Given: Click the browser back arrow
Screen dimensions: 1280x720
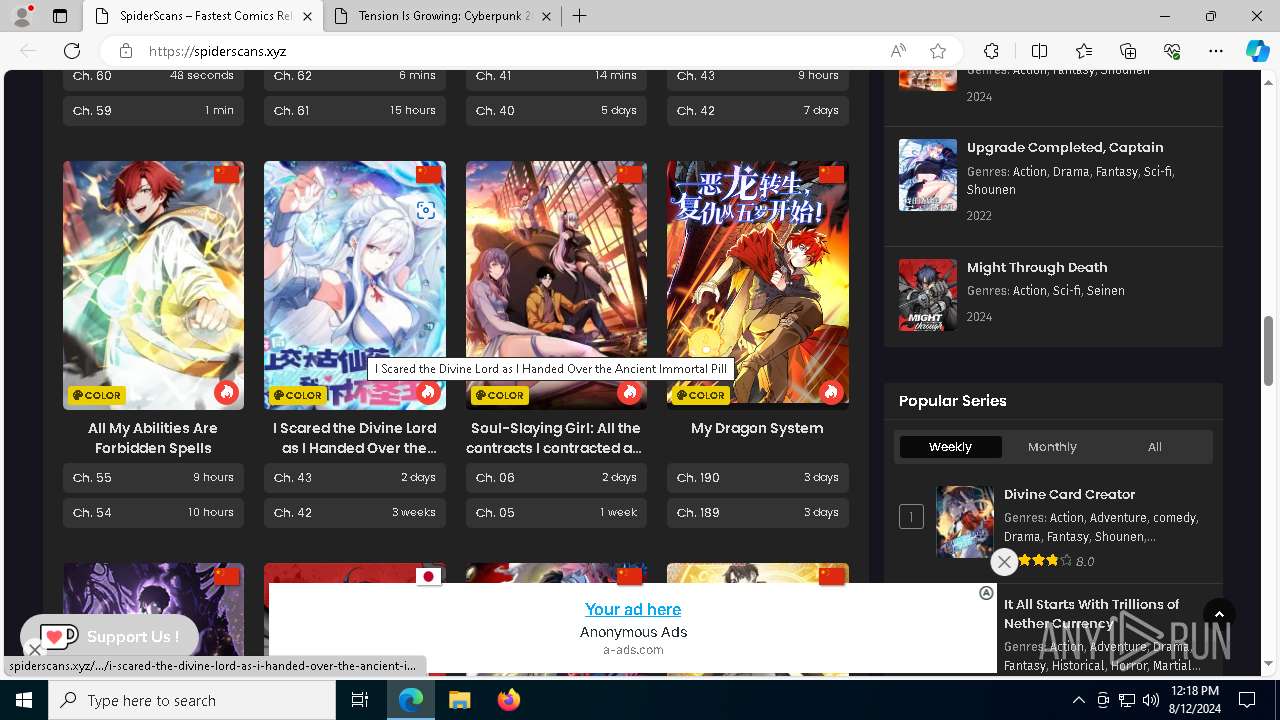Looking at the screenshot, I should click(28, 51).
